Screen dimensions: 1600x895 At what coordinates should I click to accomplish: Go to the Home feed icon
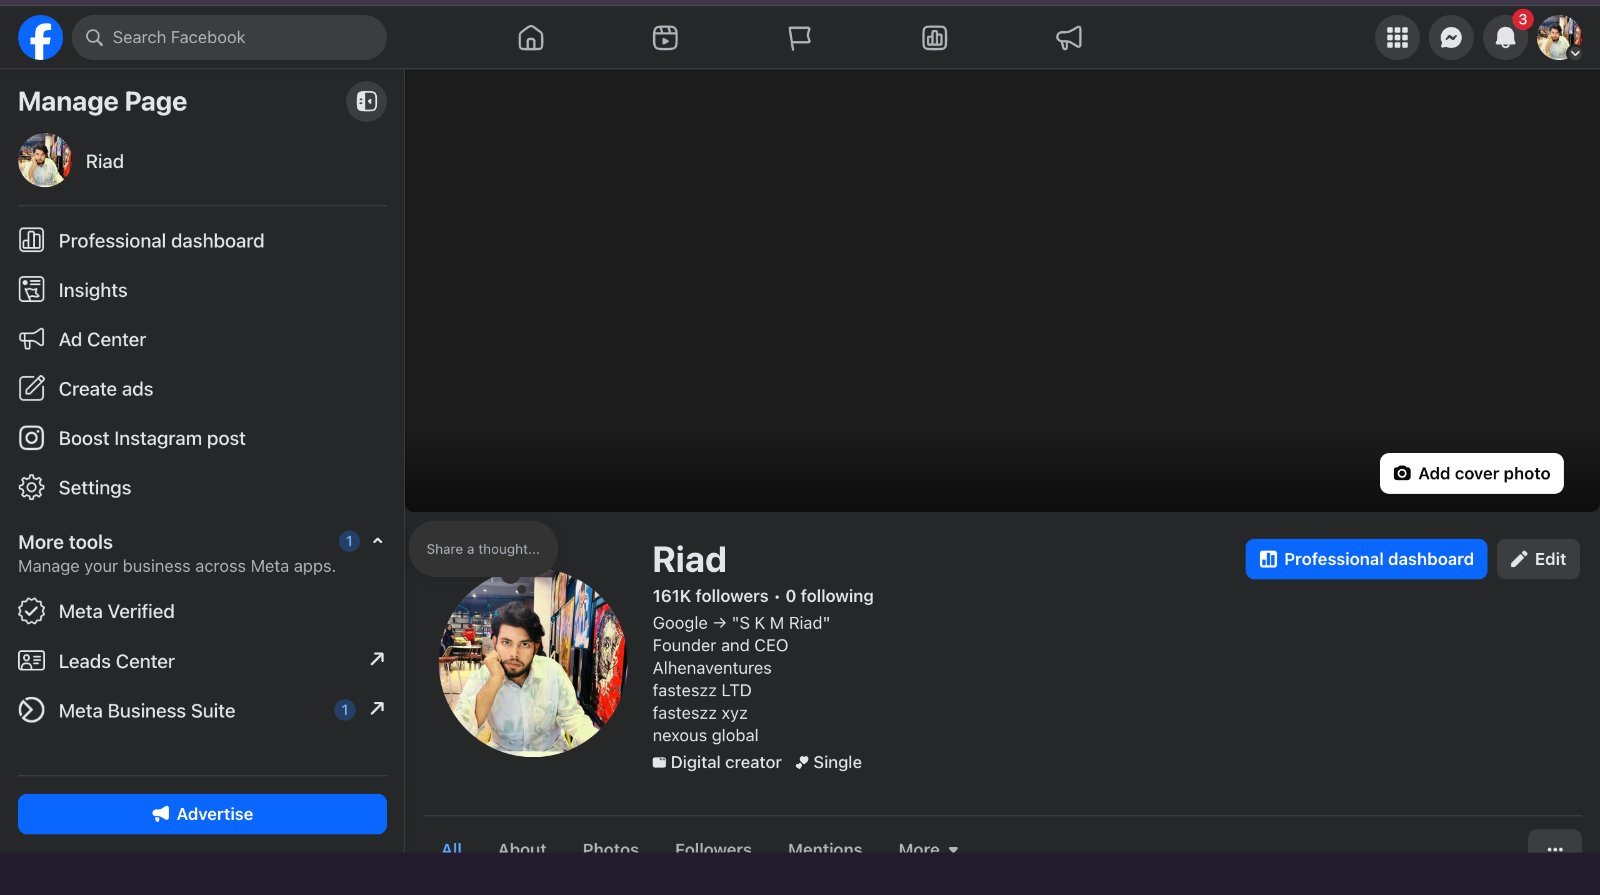point(531,38)
